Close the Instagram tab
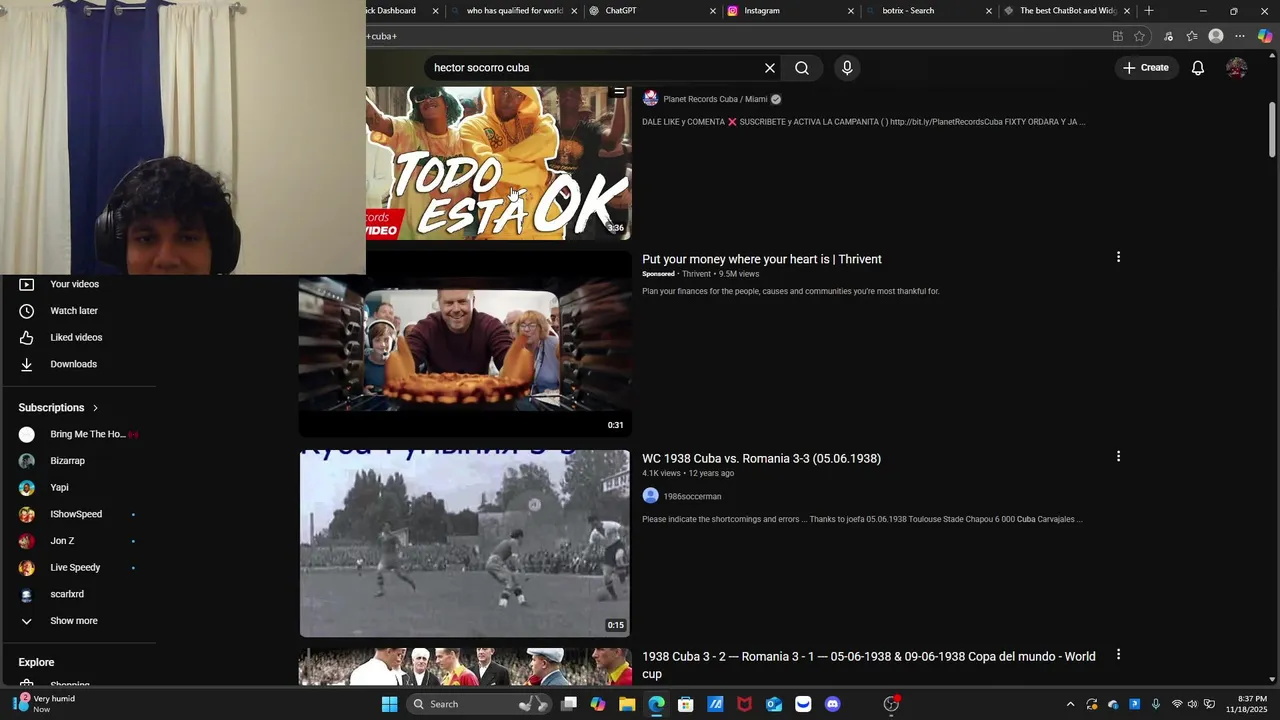 (x=851, y=11)
